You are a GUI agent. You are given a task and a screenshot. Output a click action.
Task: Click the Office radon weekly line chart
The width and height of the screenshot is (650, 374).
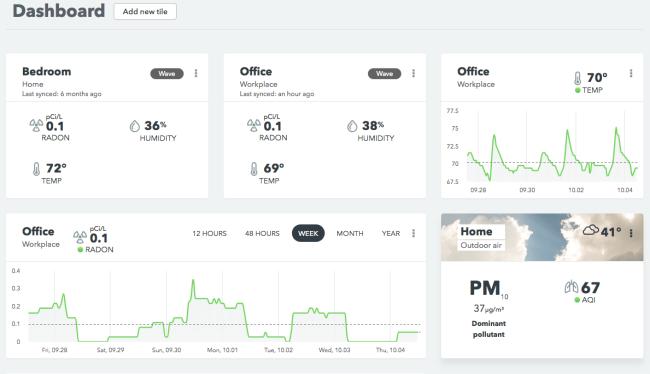coord(224,307)
